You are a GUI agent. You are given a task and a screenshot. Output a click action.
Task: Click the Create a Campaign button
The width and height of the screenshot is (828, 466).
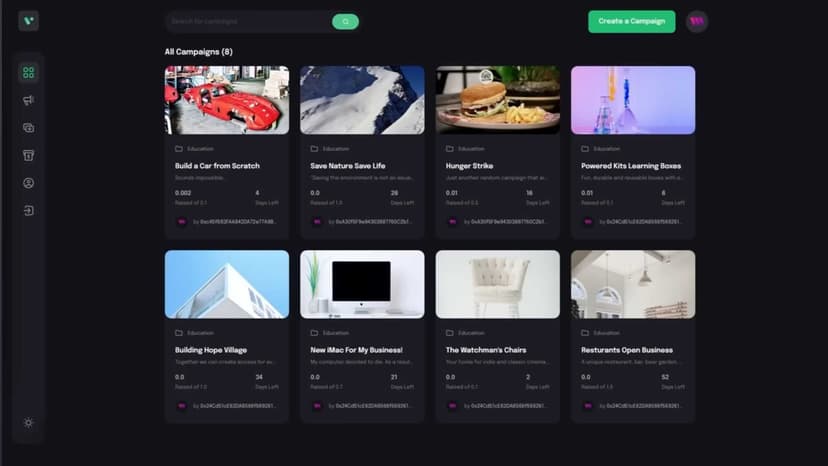click(x=632, y=22)
